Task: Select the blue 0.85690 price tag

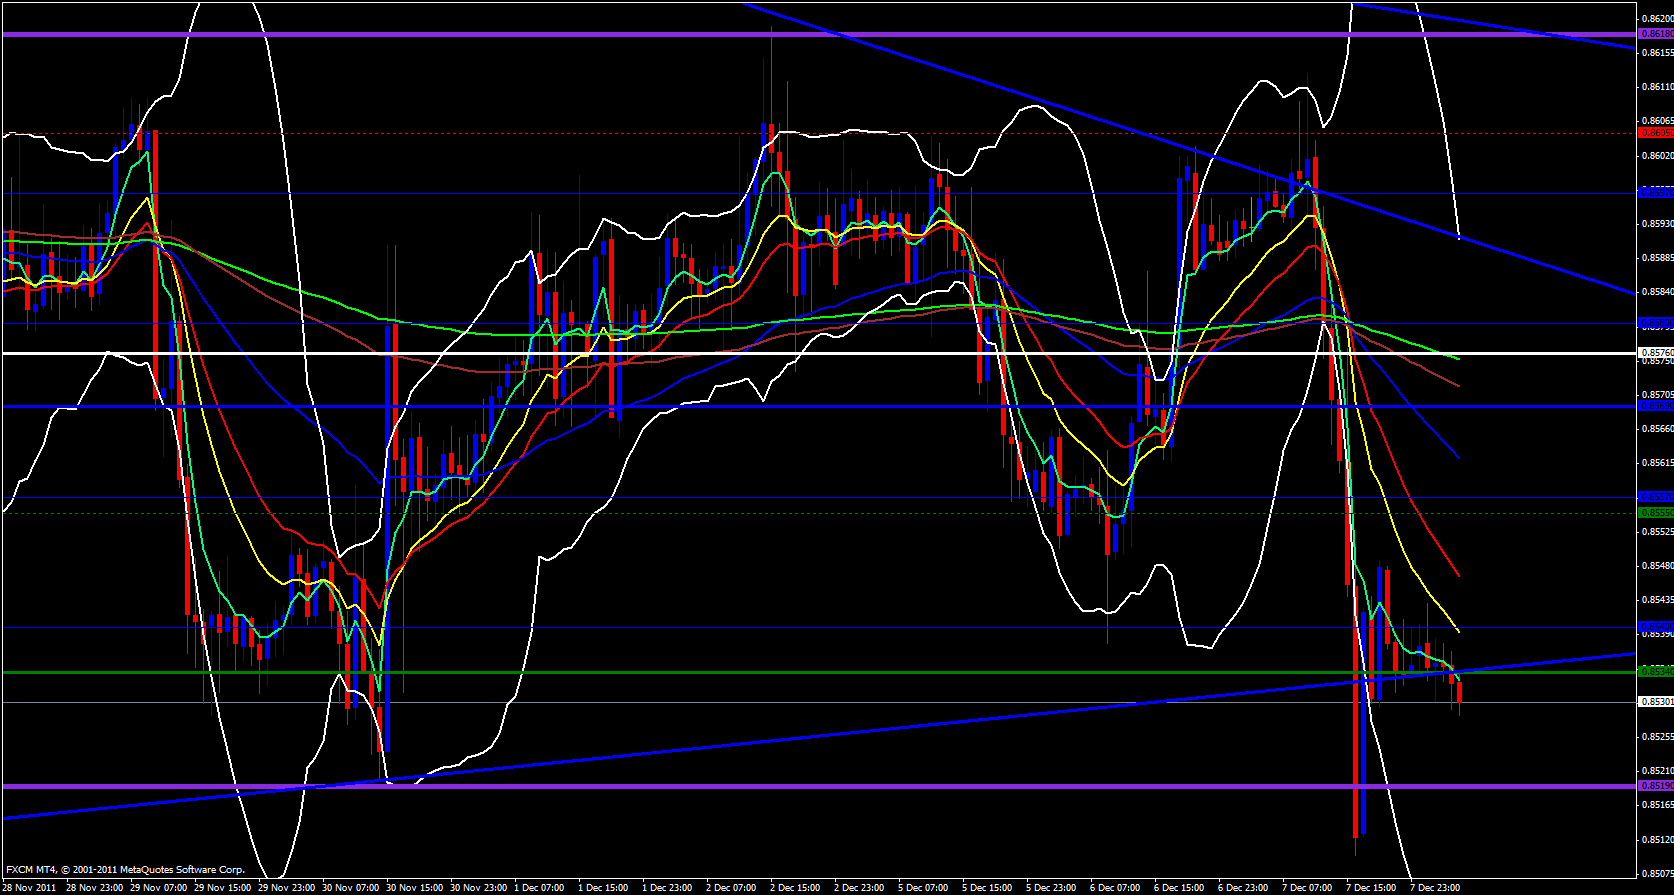Action: tap(1655, 406)
